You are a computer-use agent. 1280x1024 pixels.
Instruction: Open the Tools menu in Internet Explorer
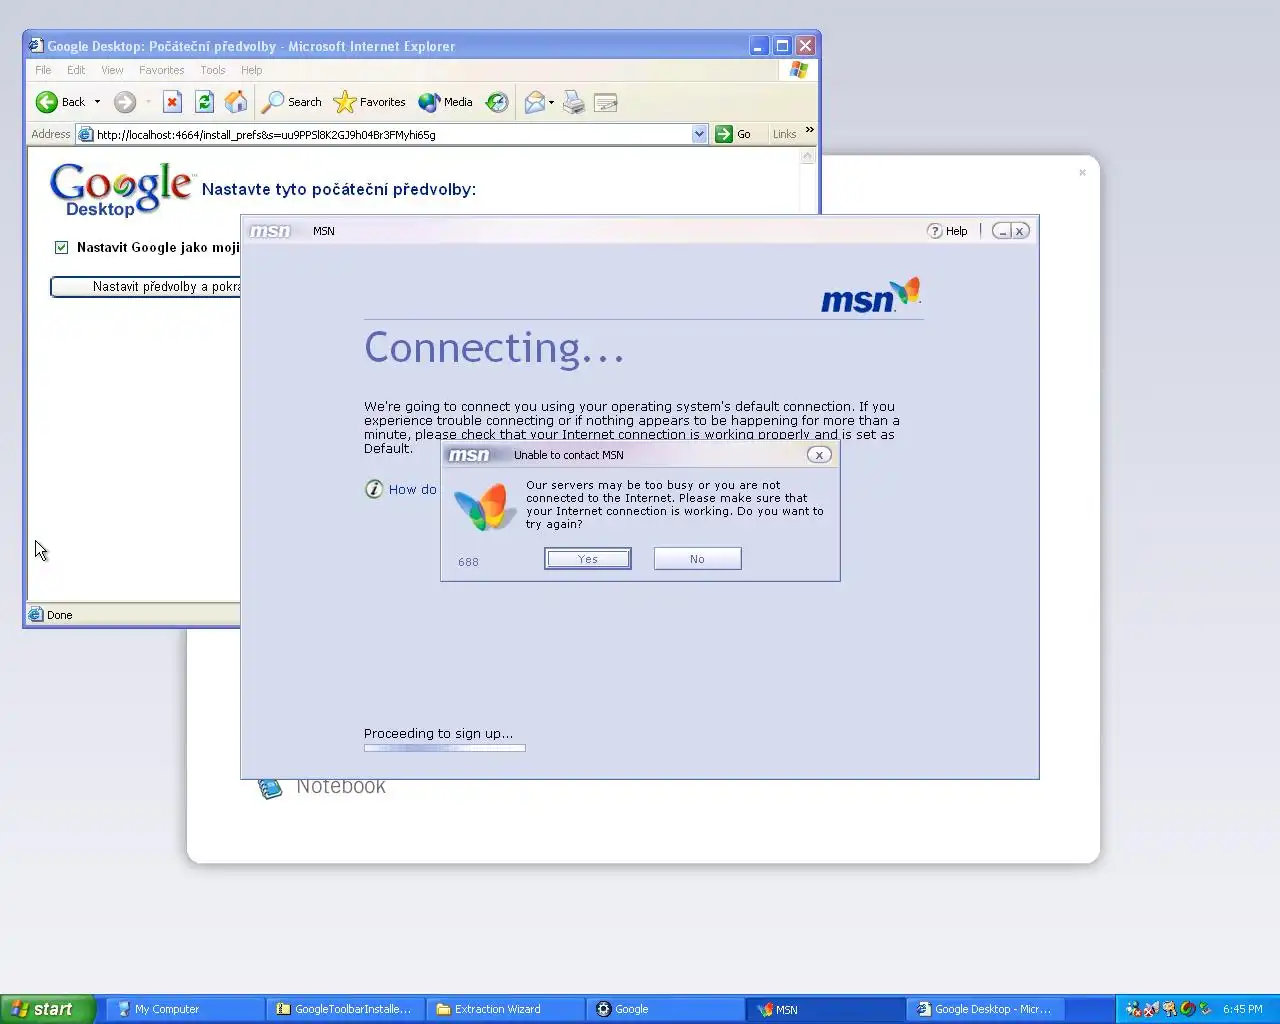pyautogui.click(x=213, y=70)
